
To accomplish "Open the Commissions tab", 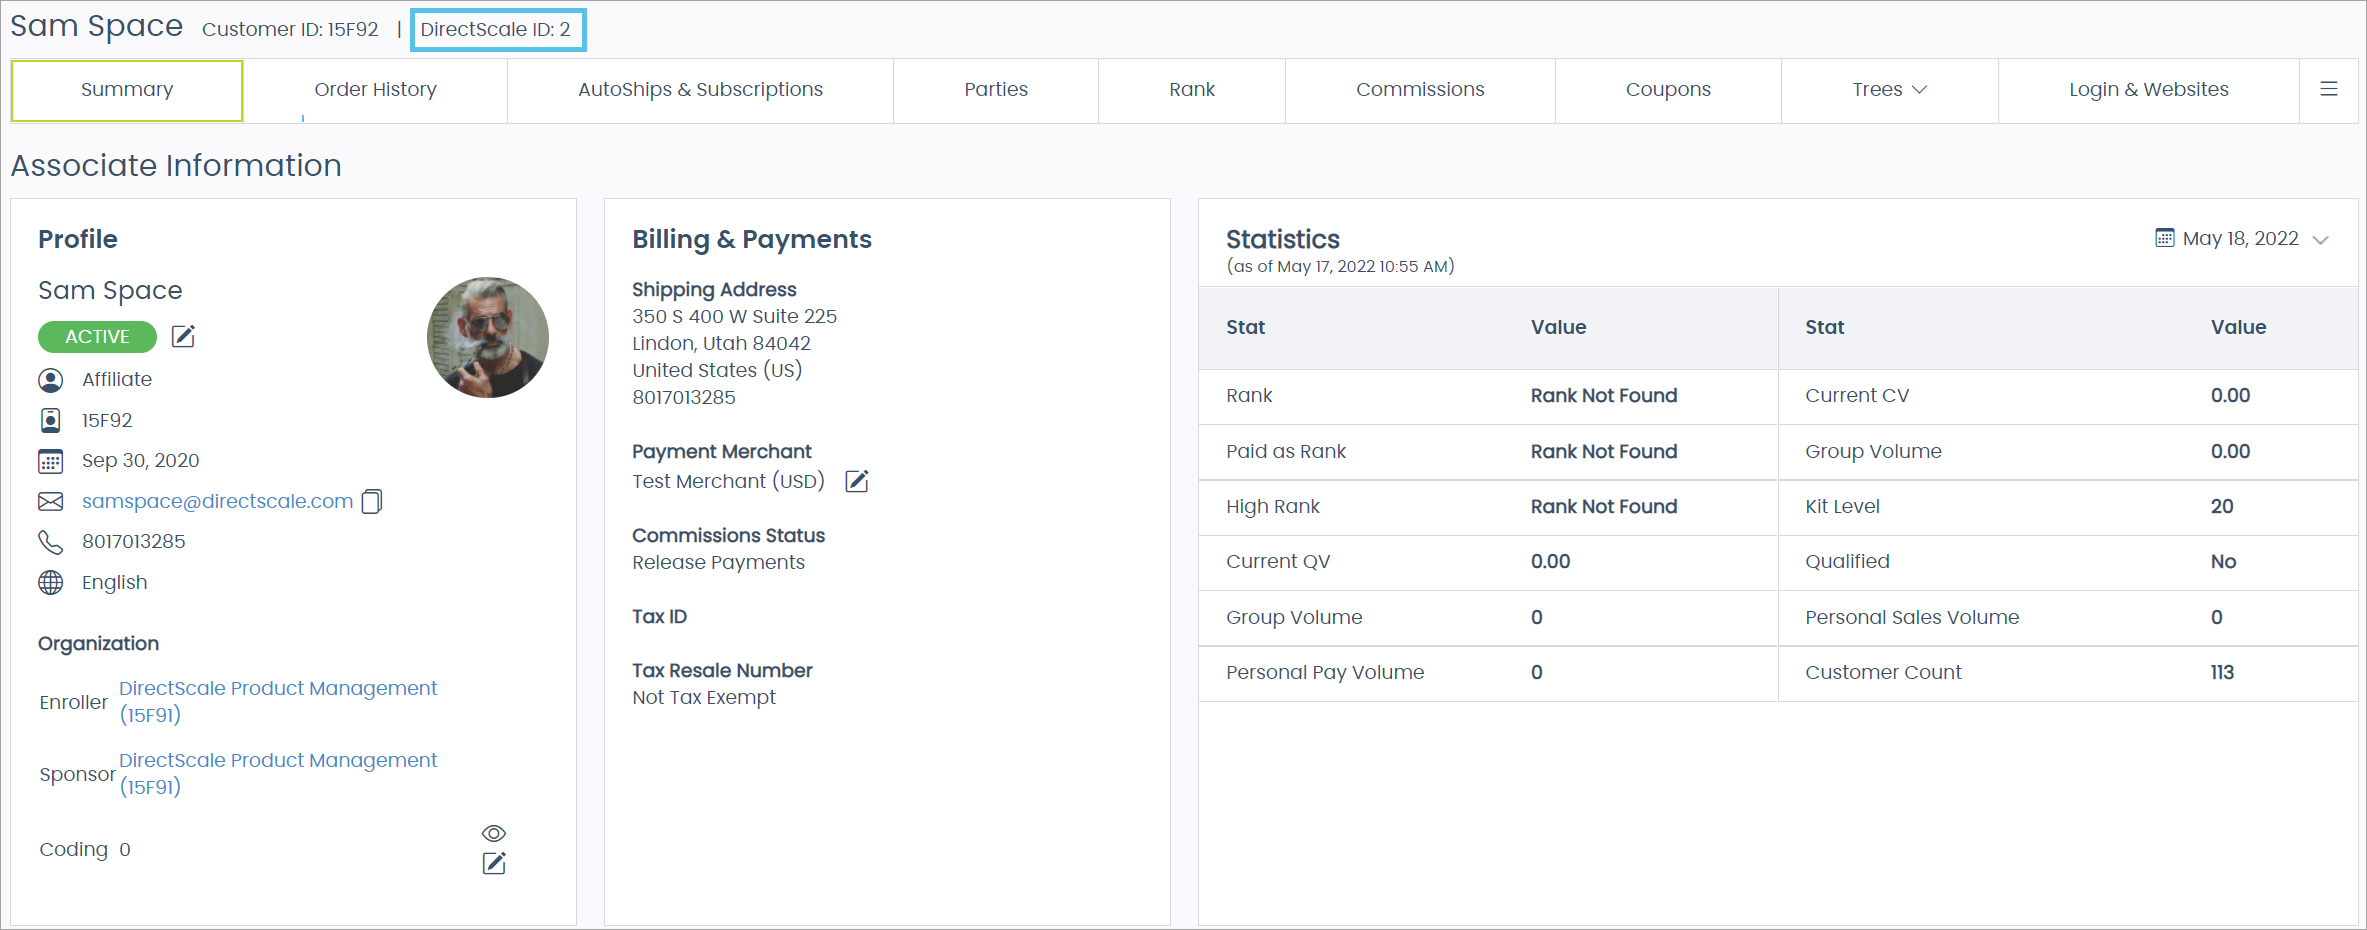I will [1419, 89].
